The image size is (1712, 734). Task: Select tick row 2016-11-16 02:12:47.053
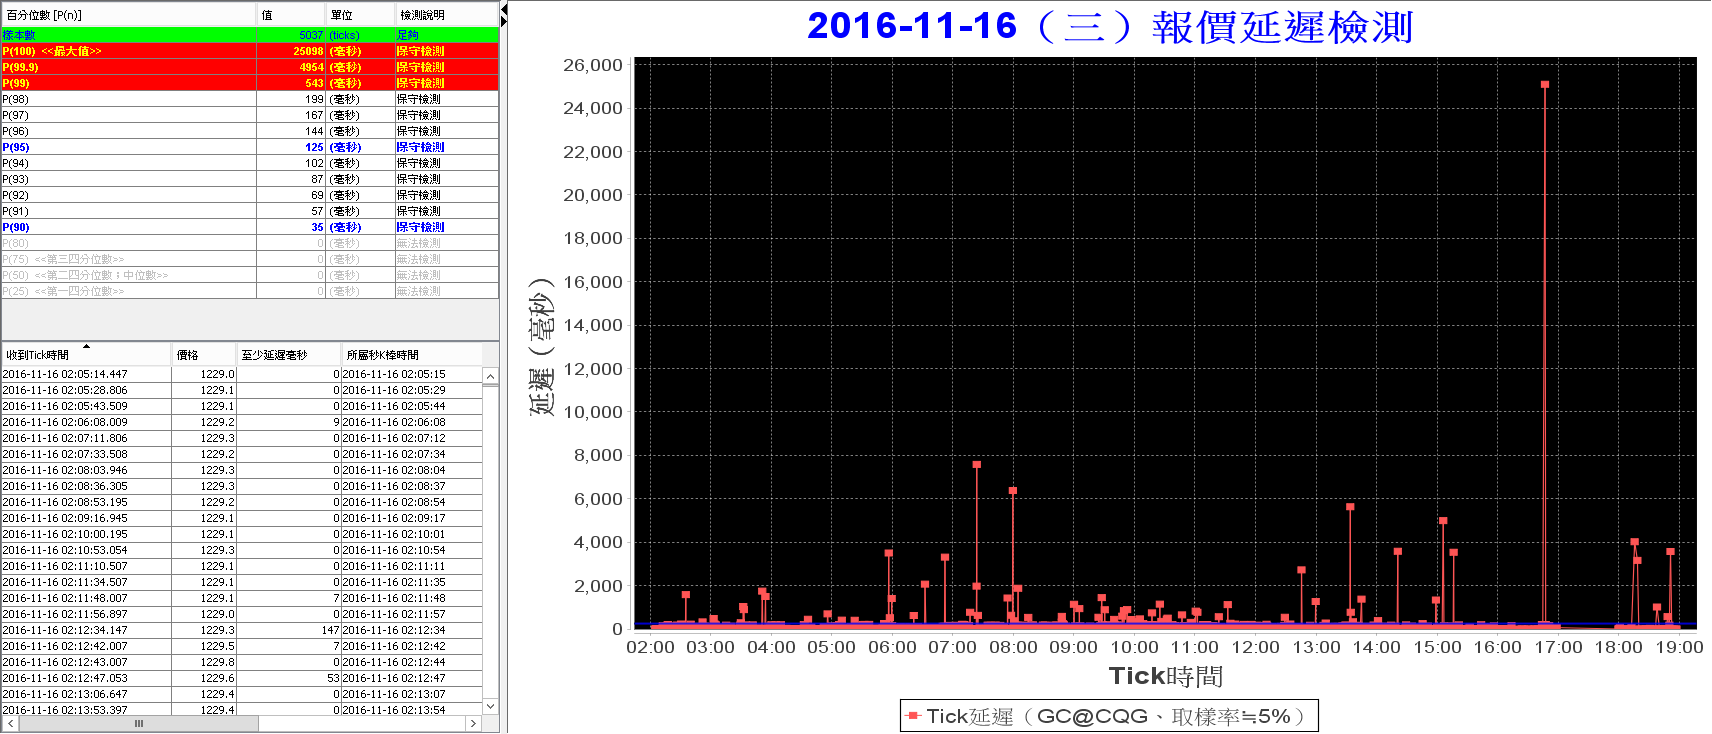[242, 678]
